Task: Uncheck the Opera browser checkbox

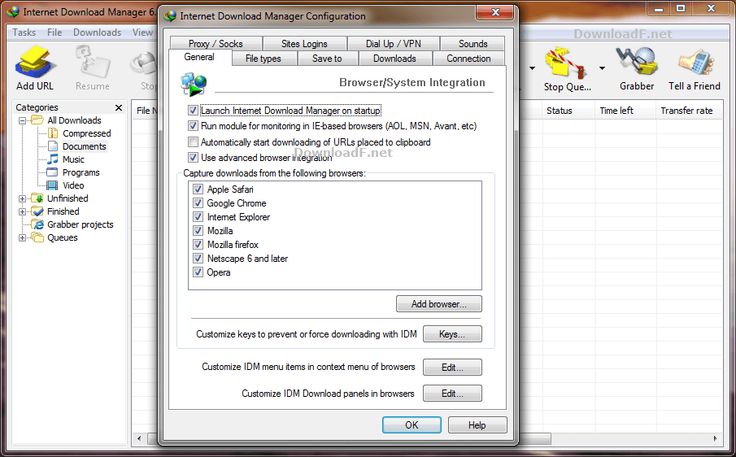Action: click(198, 272)
